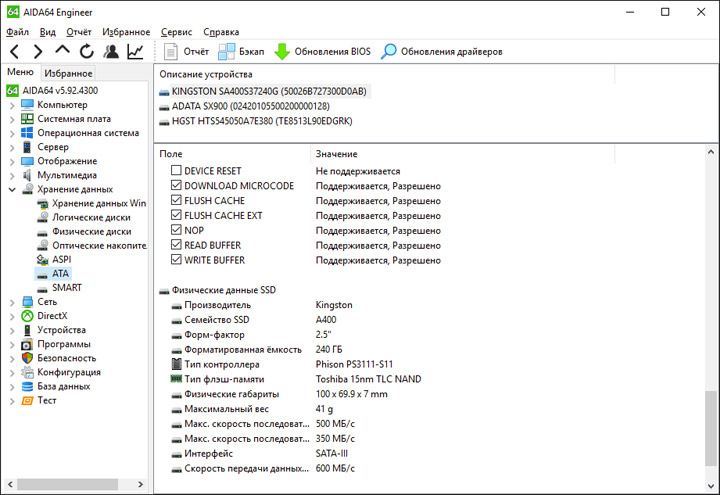Open Хранение данных Win item
This screenshot has height=495, width=720.
click(x=99, y=203)
